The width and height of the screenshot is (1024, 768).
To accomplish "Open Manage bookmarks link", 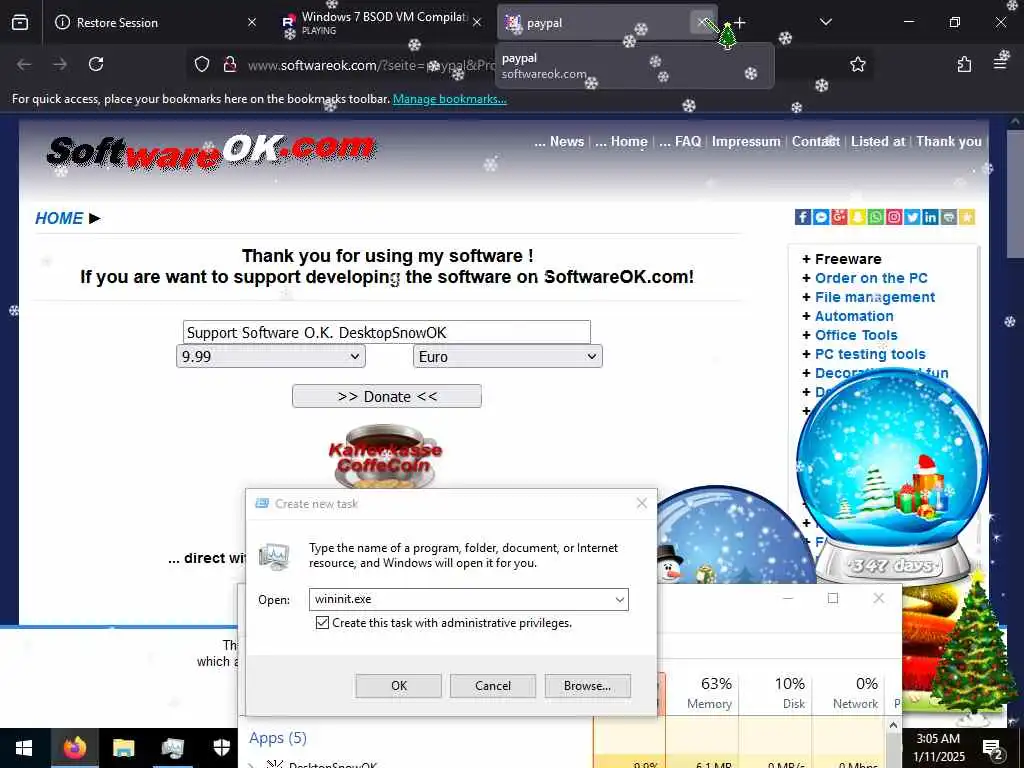I will [449, 99].
